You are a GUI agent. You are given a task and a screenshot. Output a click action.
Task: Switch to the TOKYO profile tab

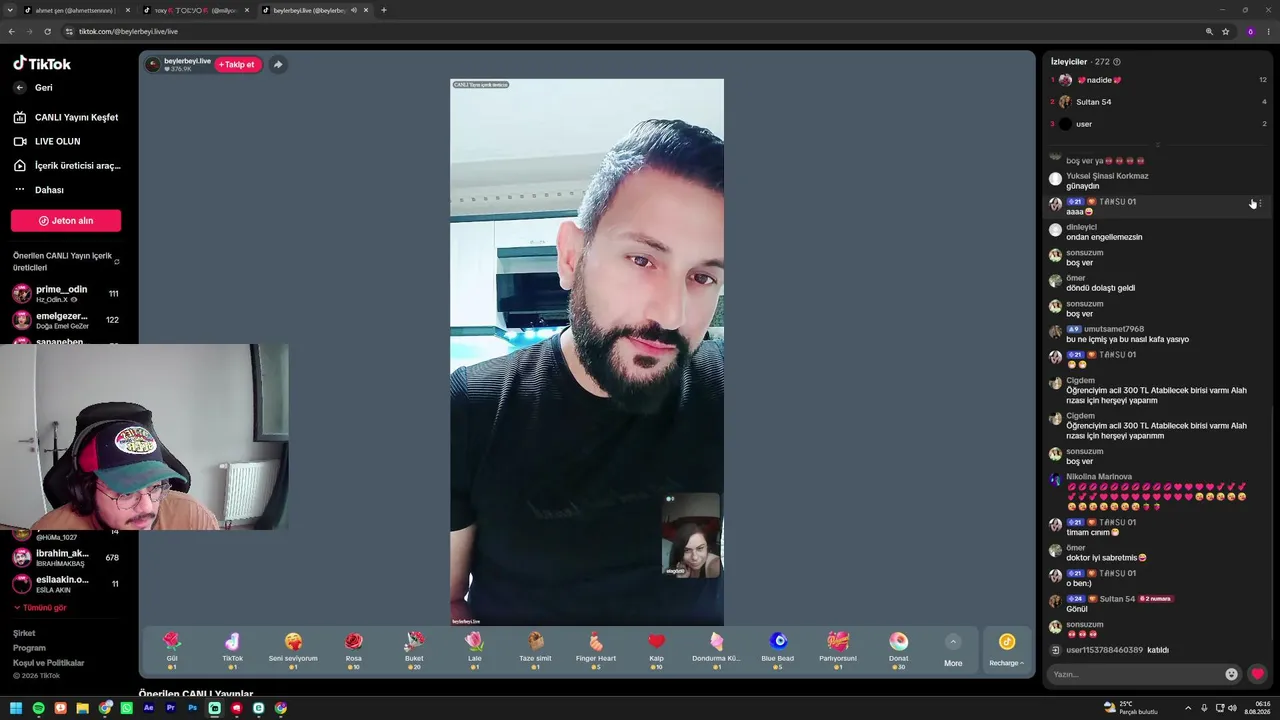point(194,10)
